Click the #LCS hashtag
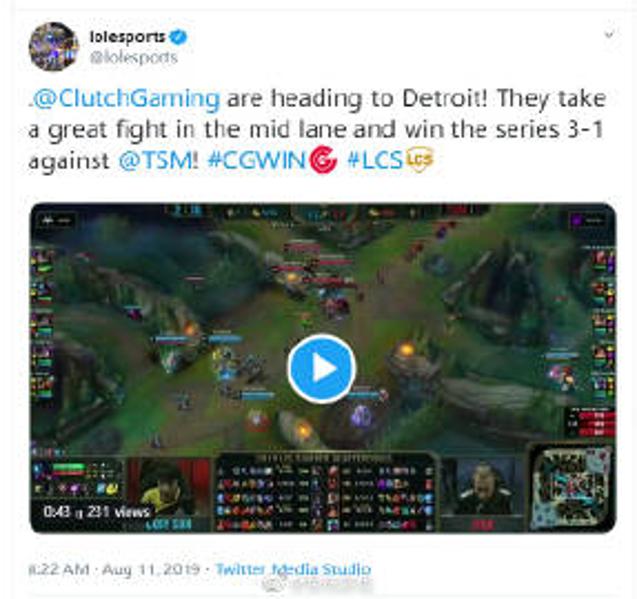This screenshot has height=599, width=637. [x=375, y=160]
